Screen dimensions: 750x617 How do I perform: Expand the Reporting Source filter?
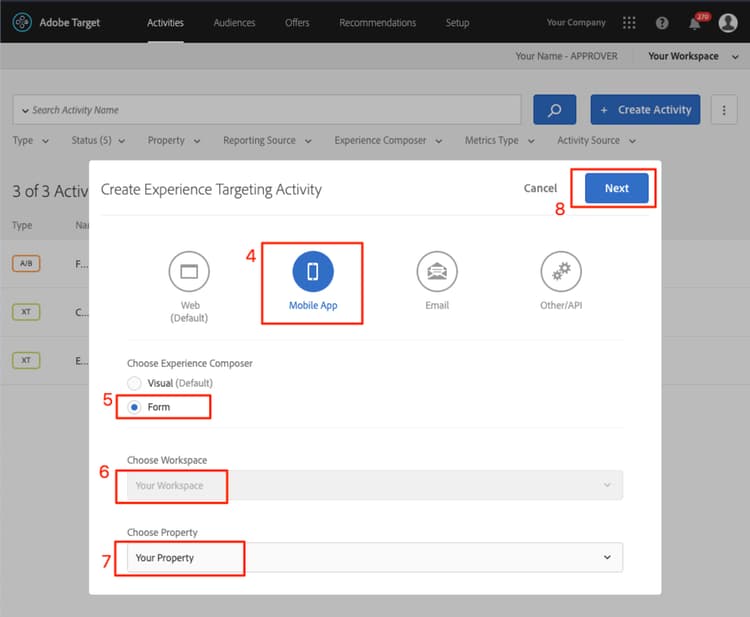coord(267,140)
